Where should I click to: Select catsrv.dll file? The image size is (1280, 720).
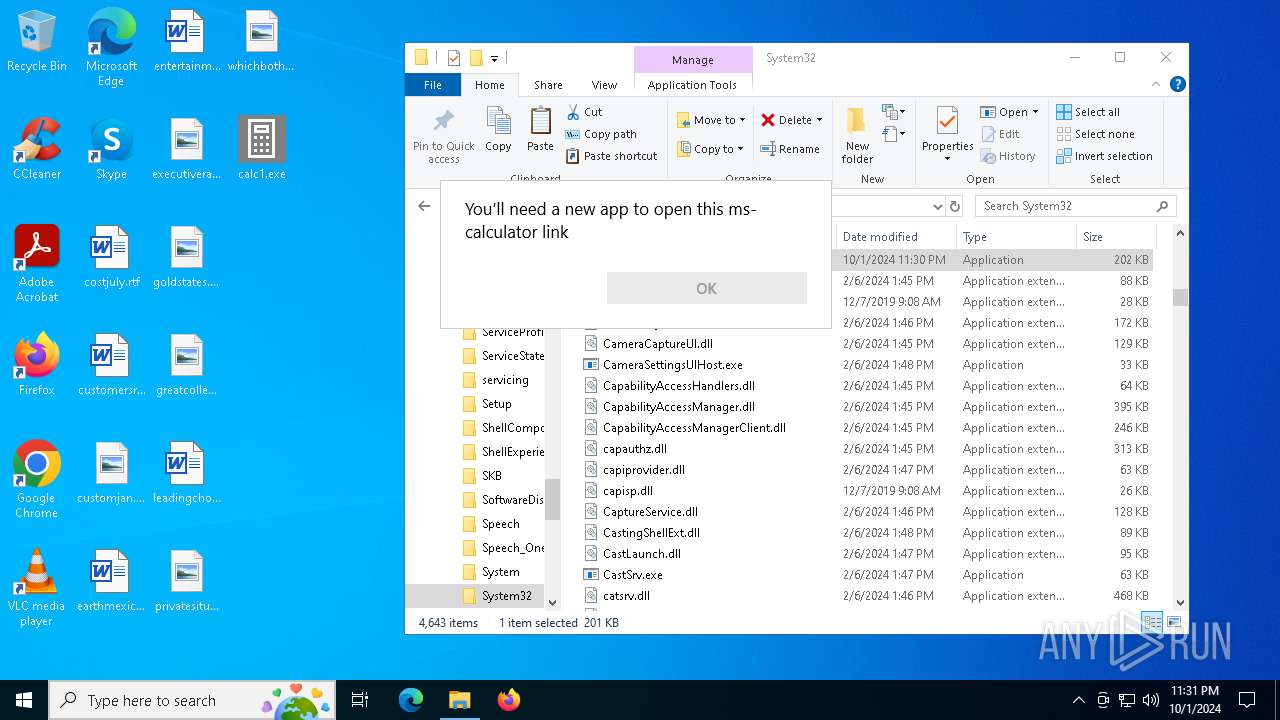[x=626, y=596]
